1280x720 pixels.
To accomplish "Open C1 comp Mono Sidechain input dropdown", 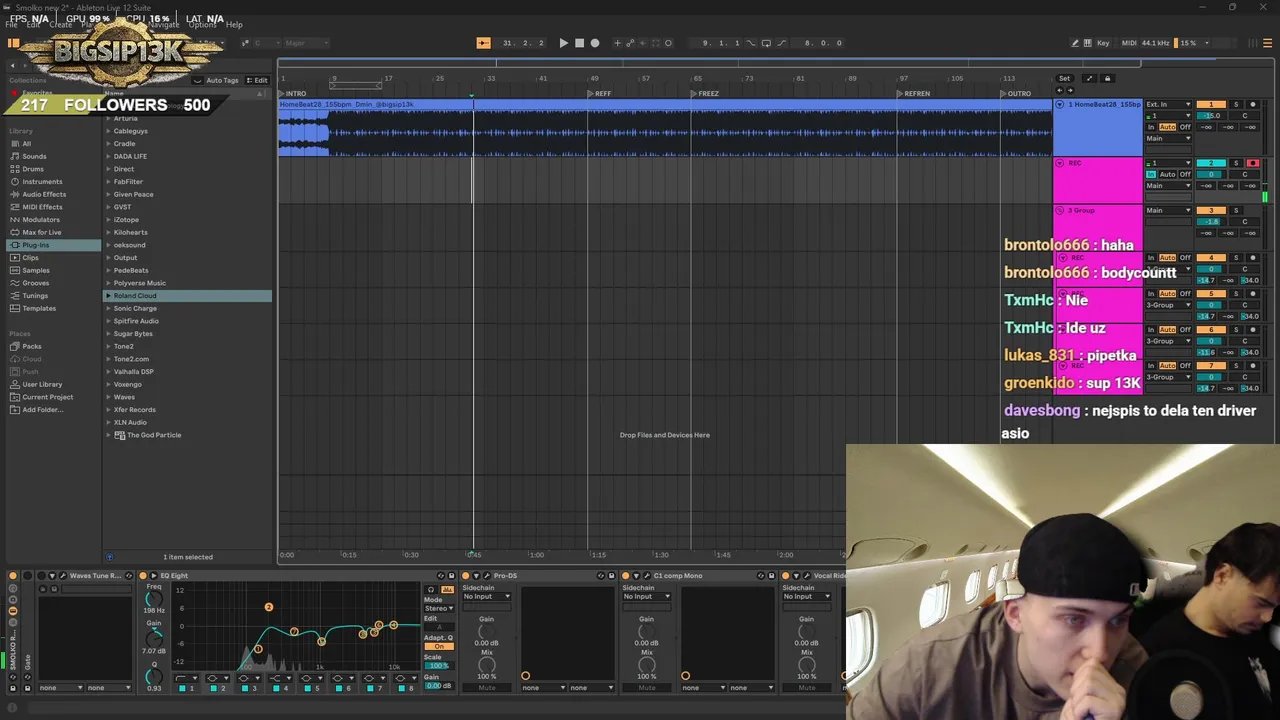I will [x=646, y=597].
